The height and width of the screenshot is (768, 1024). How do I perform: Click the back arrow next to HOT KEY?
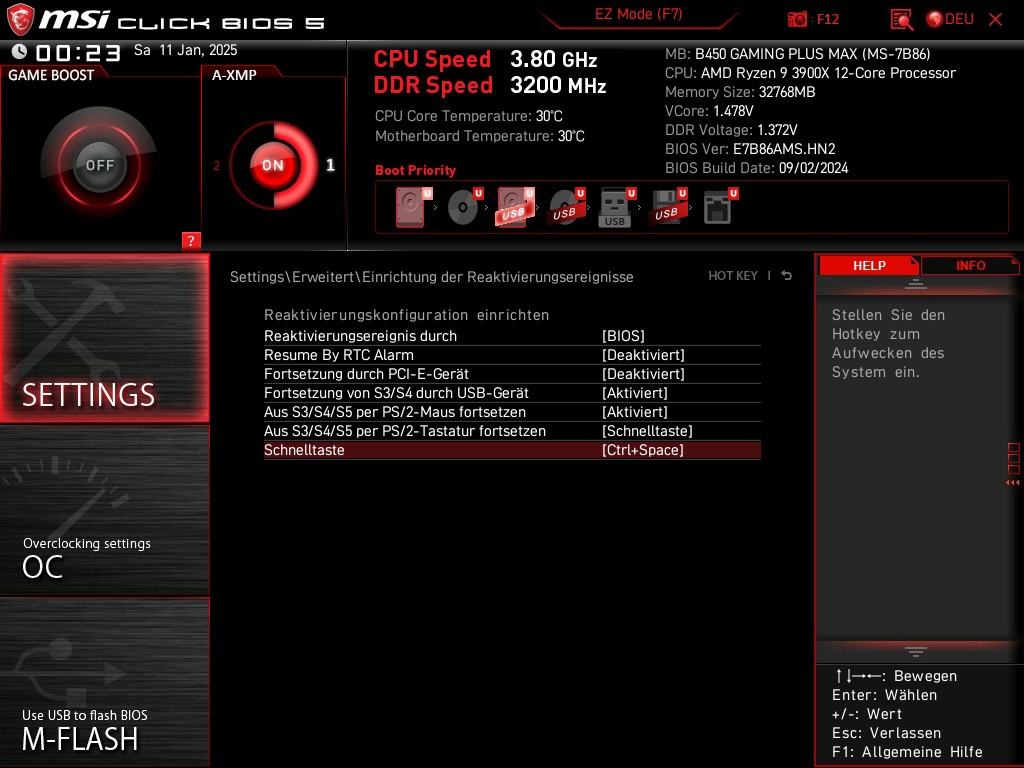(787, 276)
